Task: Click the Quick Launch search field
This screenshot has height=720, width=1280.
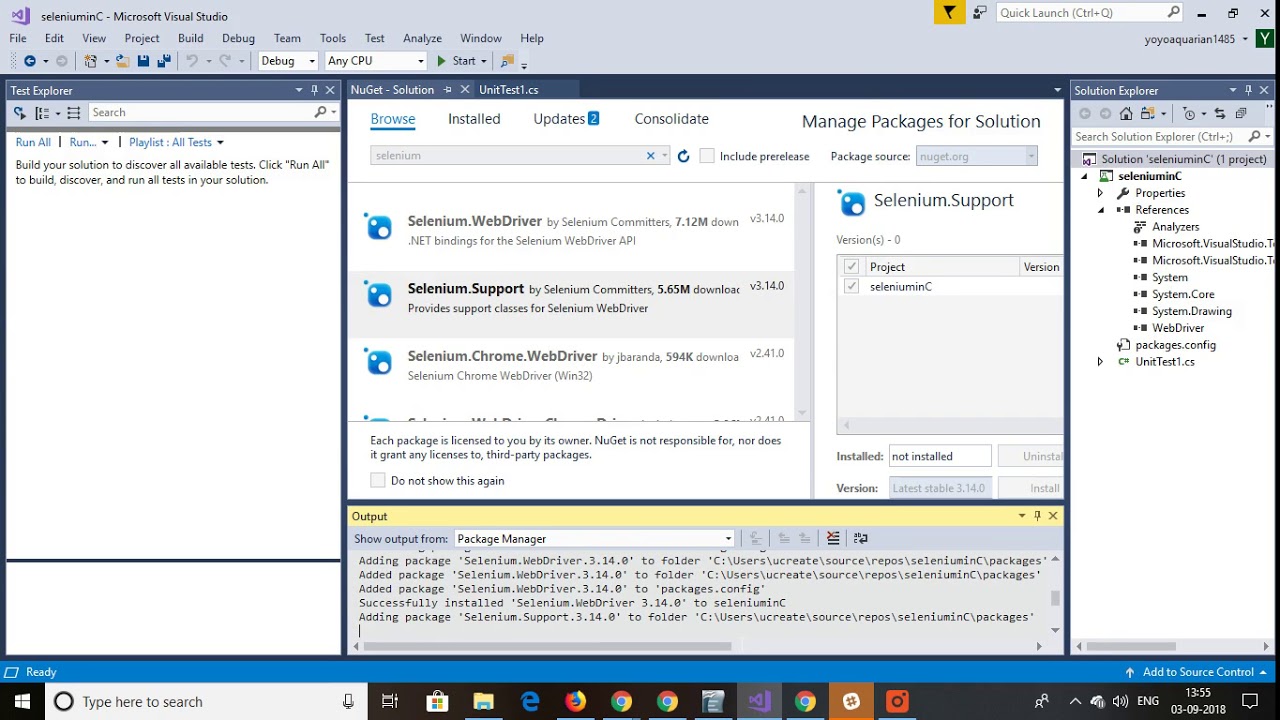Action: (x=1089, y=13)
